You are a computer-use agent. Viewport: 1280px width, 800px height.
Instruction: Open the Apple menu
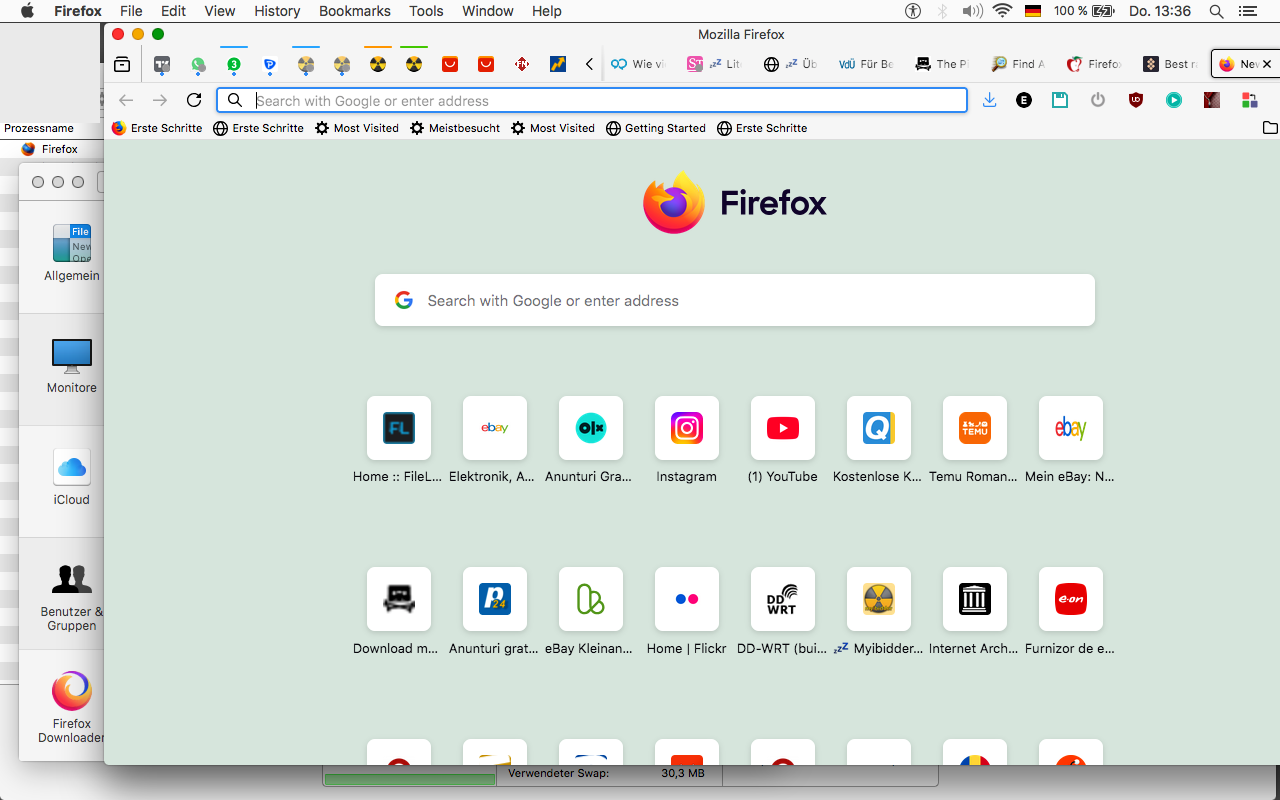(27, 11)
